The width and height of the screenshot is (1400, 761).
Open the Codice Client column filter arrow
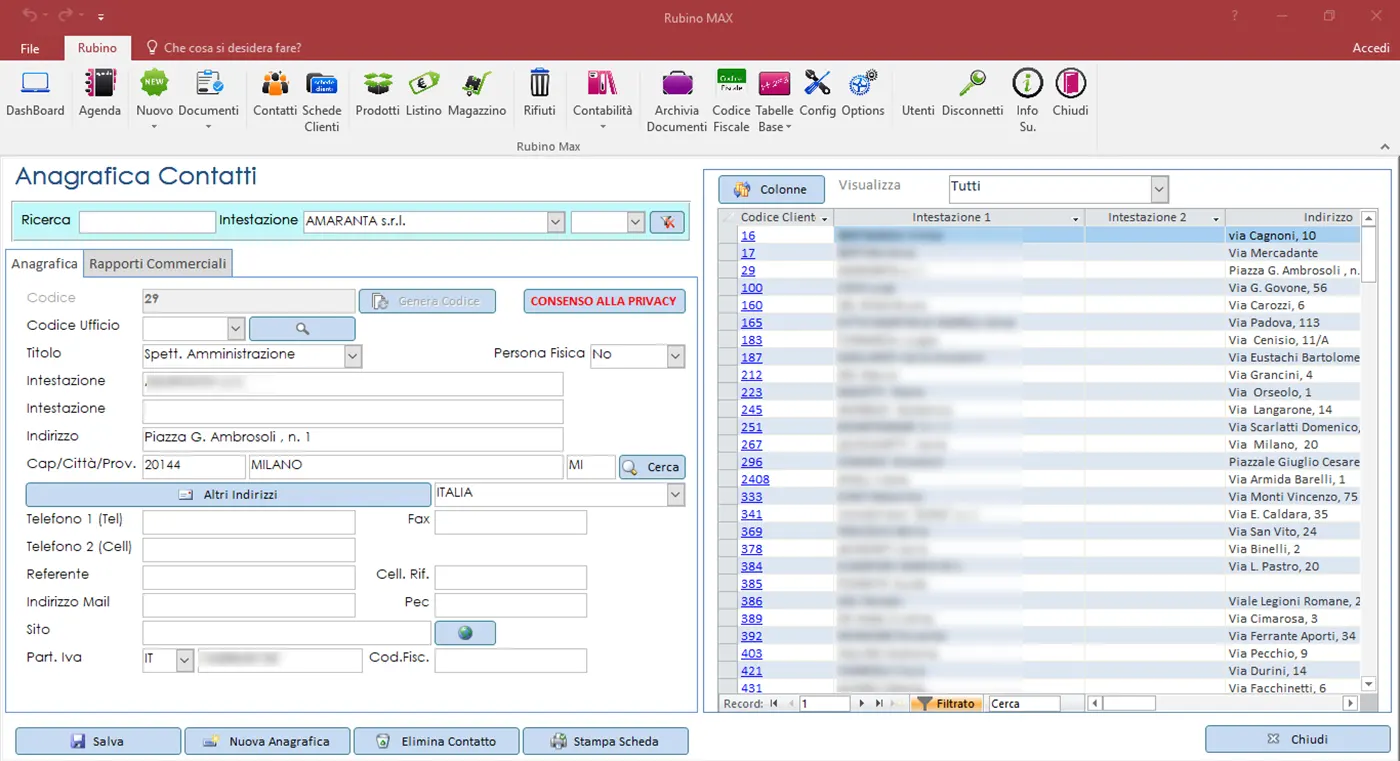[824, 218]
